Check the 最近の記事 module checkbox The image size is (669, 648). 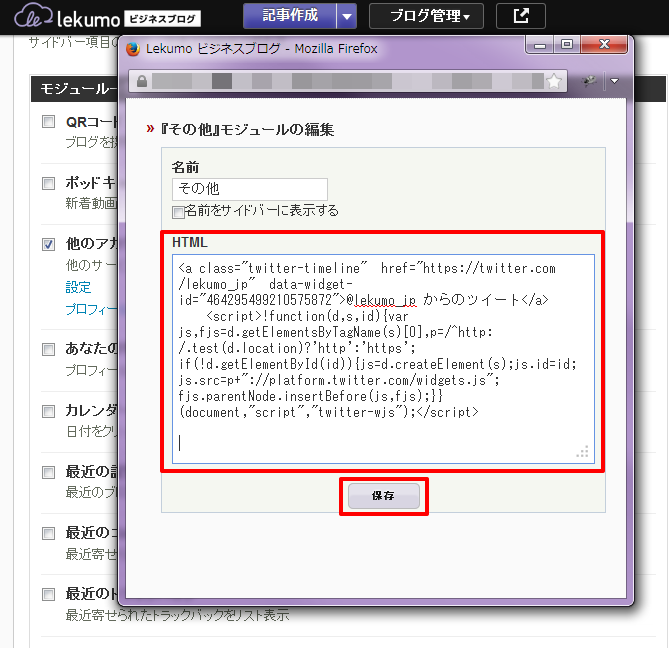click(x=48, y=472)
